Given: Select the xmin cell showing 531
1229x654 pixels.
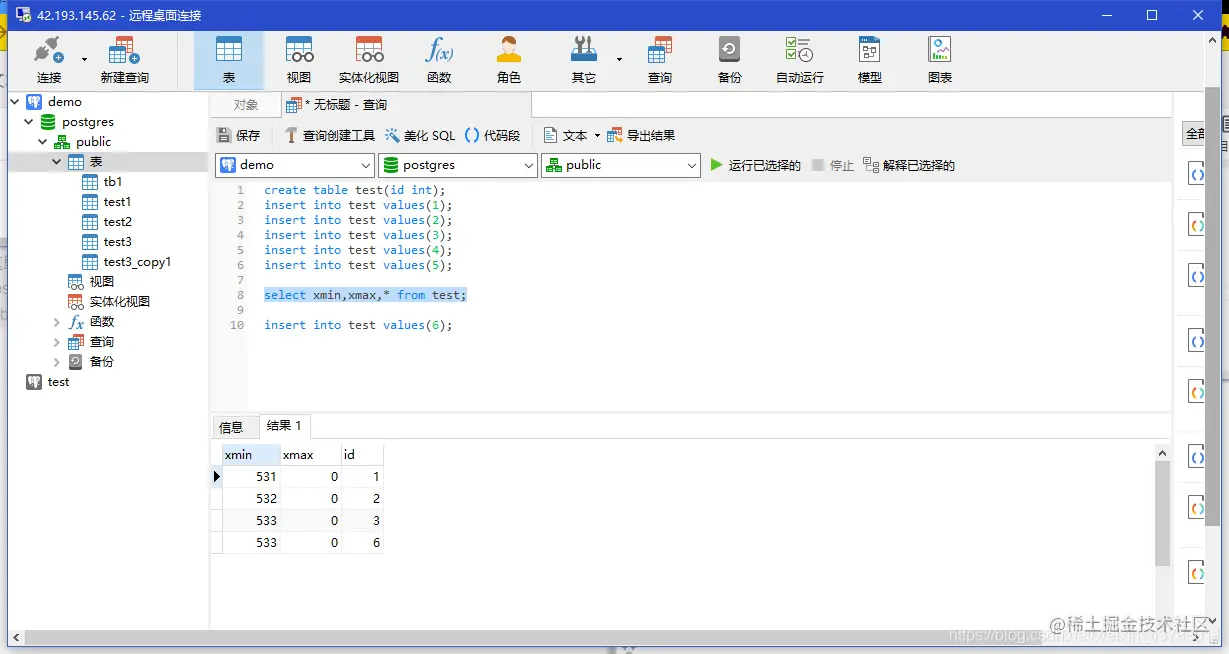Looking at the screenshot, I should (x=252, y=477).
